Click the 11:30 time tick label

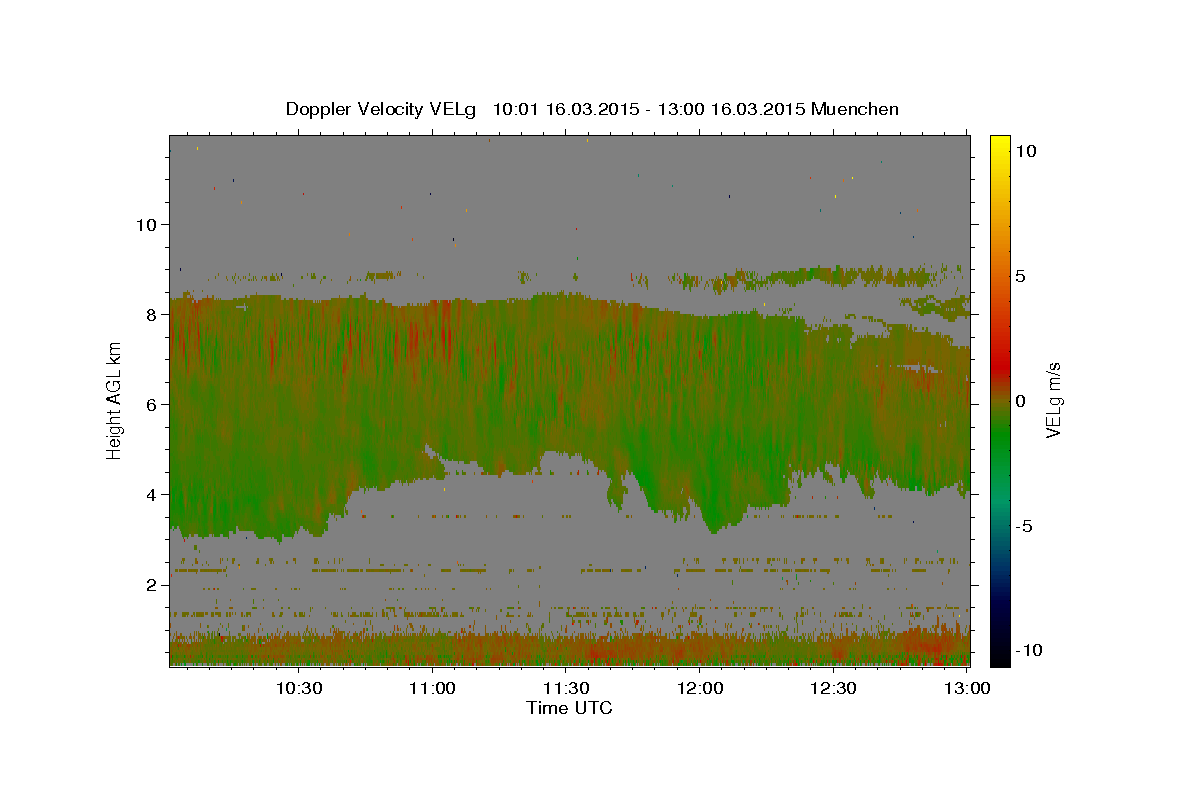(567, 689)
